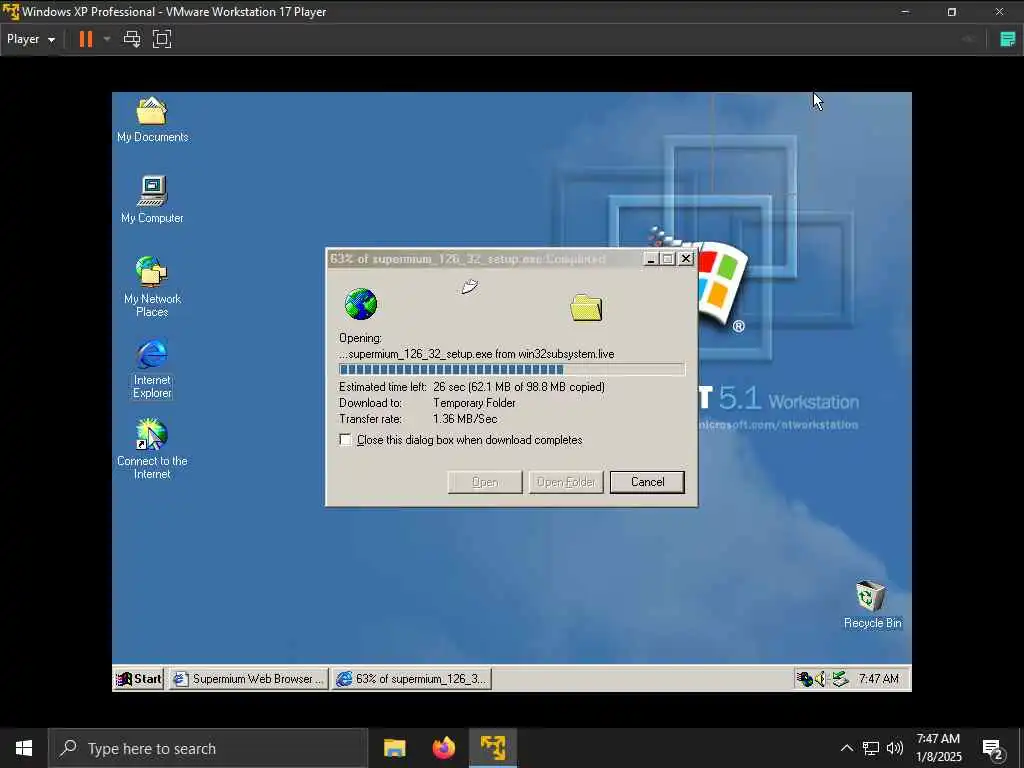Close the download dialog with X
This screenshot has width=1024, height=768.
[686, 259]
